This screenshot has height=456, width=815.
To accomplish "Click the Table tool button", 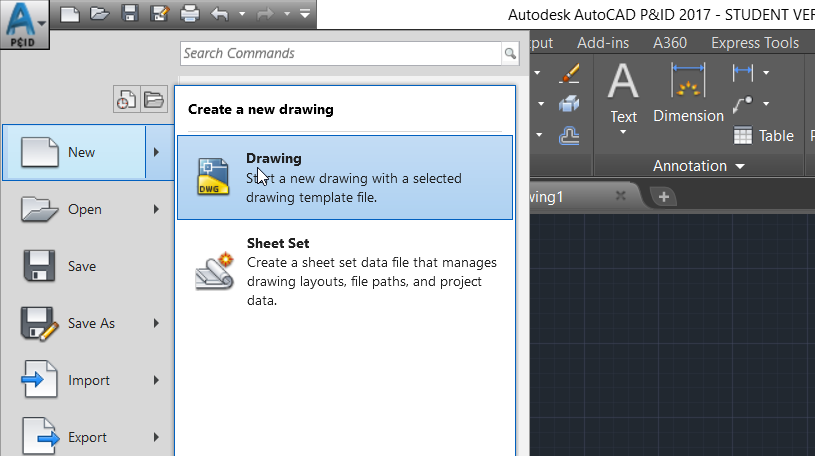I will [x=763, y=136].
